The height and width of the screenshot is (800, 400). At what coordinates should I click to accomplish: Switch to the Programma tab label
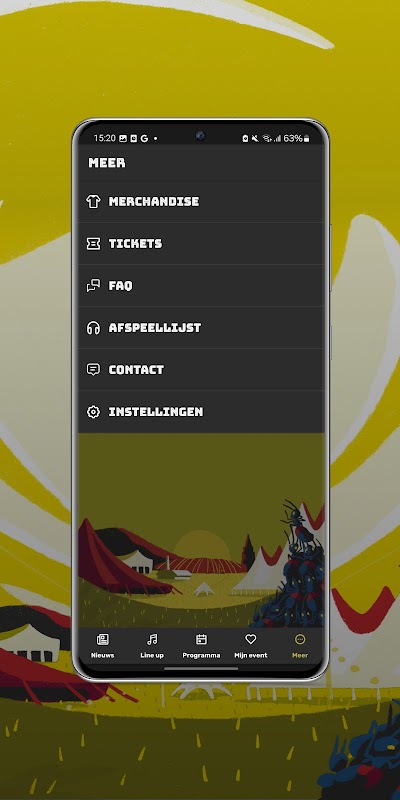[x=202, y=655]
